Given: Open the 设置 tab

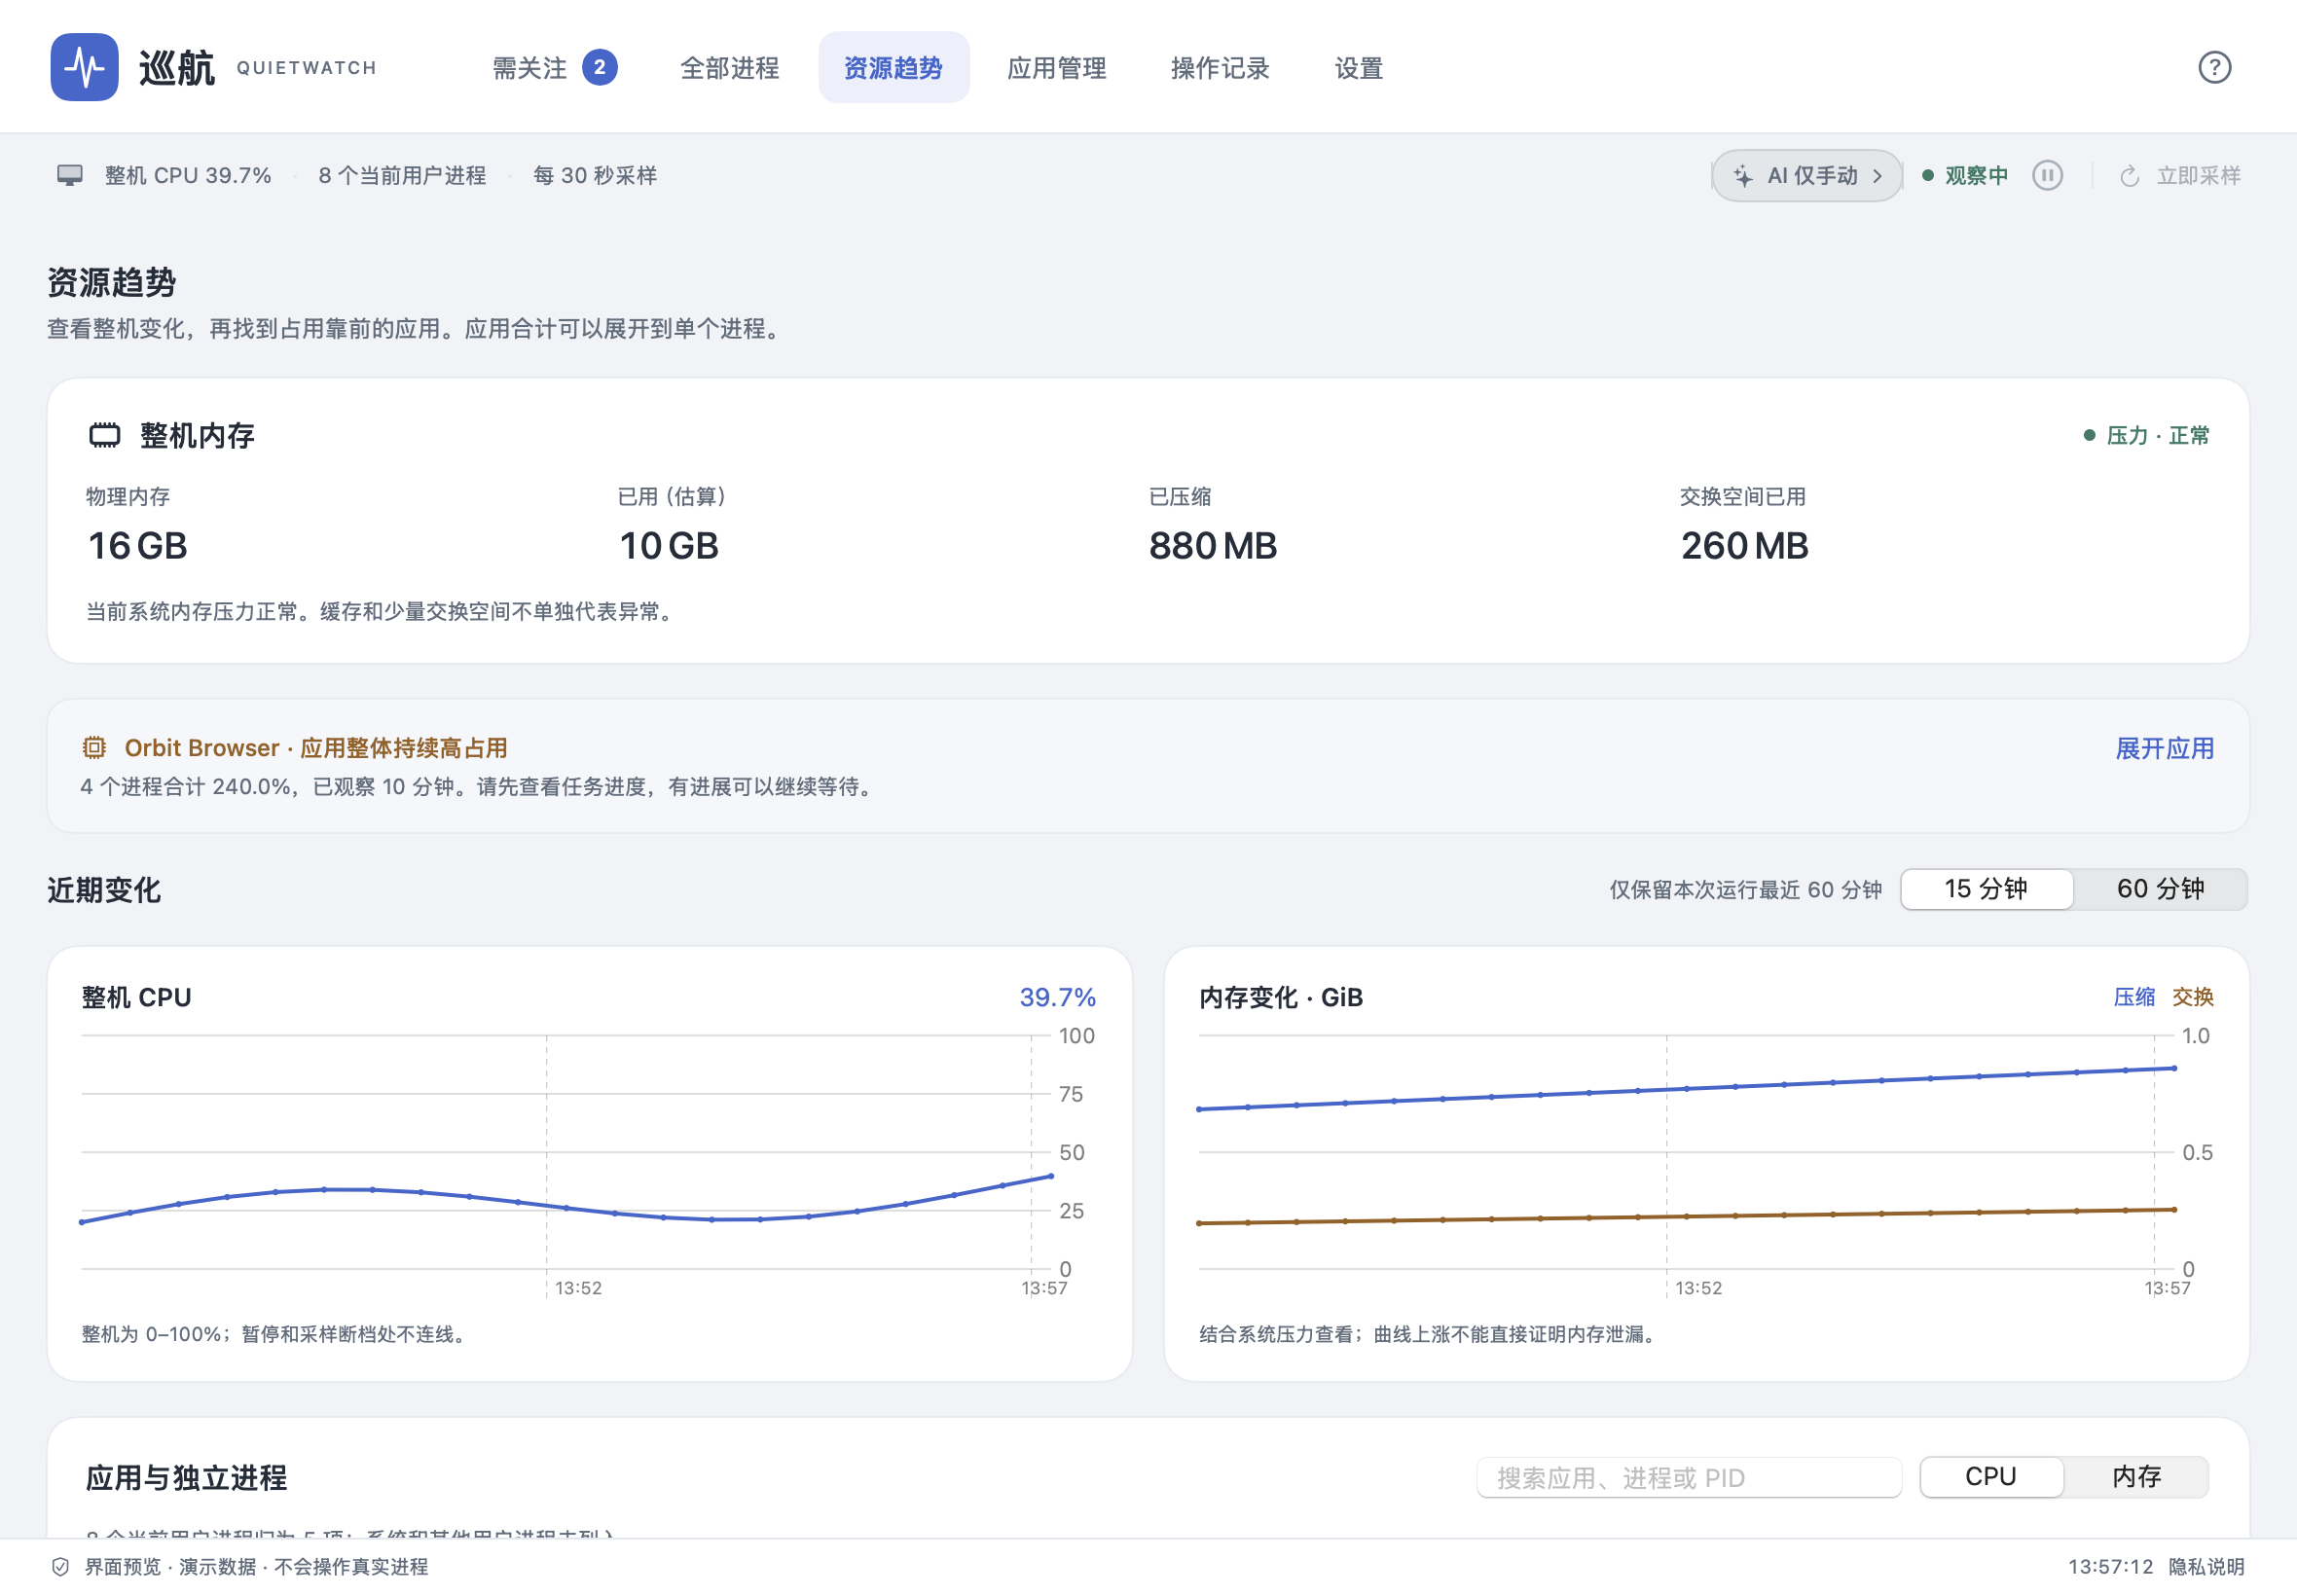Looking at the screenshot, I should (1358, 67).
